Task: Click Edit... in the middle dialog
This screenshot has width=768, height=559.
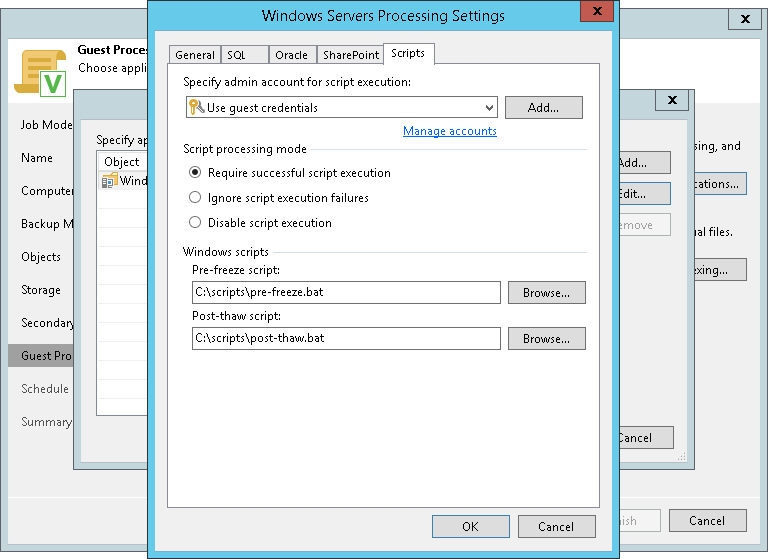Action: click(645, 194)
